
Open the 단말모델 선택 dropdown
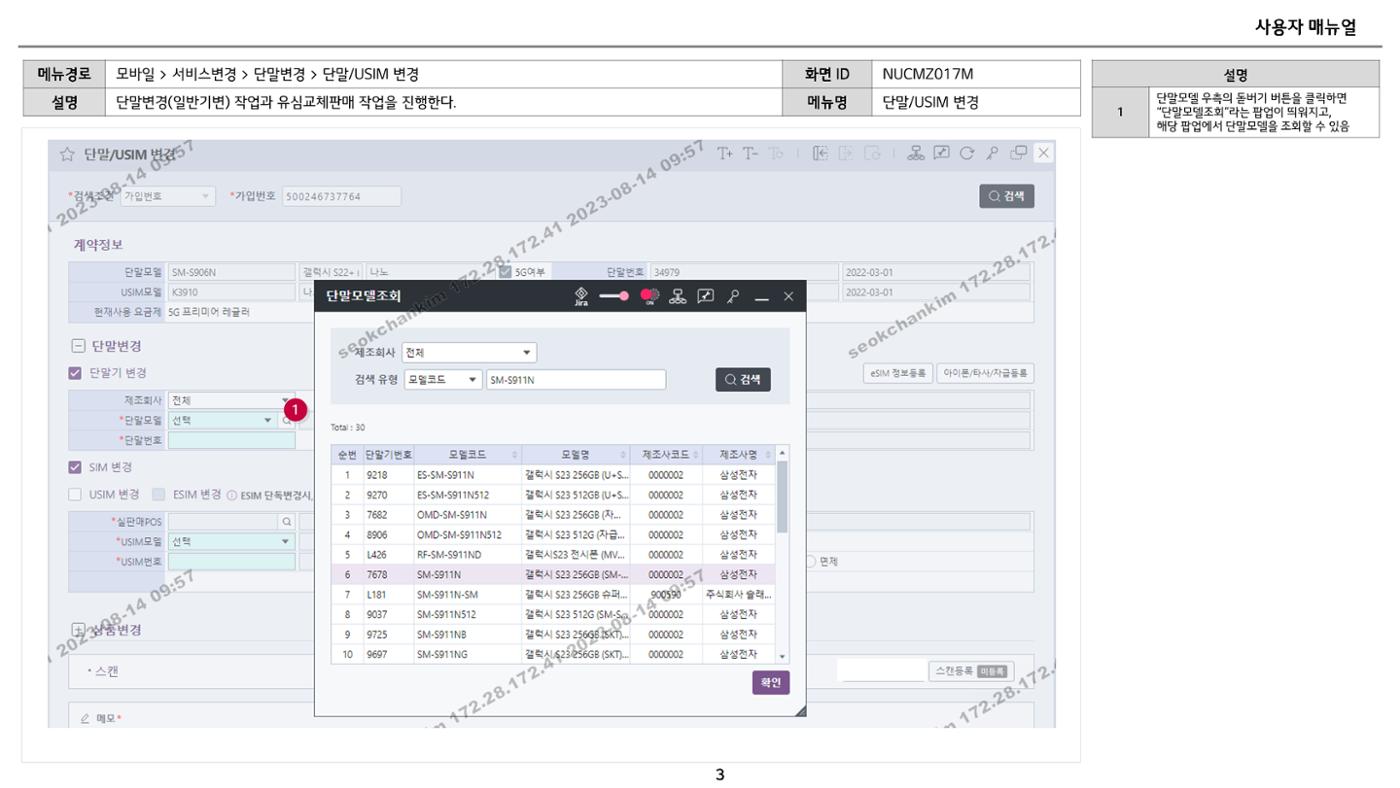pyautogui.click(x=222, y=420)
